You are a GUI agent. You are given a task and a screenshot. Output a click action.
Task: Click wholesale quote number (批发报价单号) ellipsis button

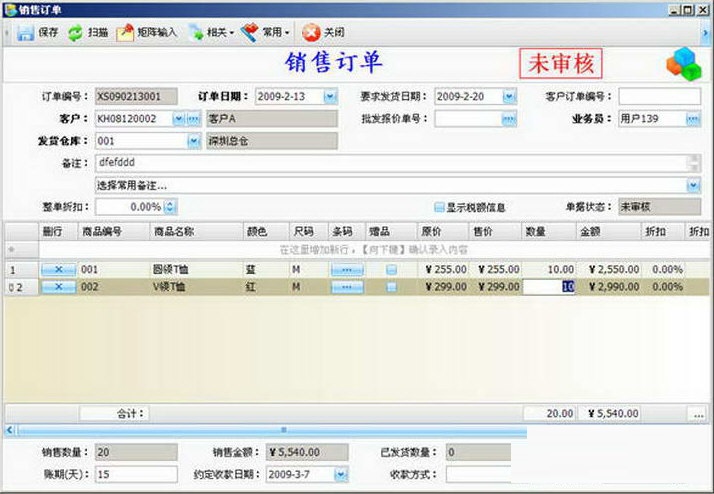point(509,119)
